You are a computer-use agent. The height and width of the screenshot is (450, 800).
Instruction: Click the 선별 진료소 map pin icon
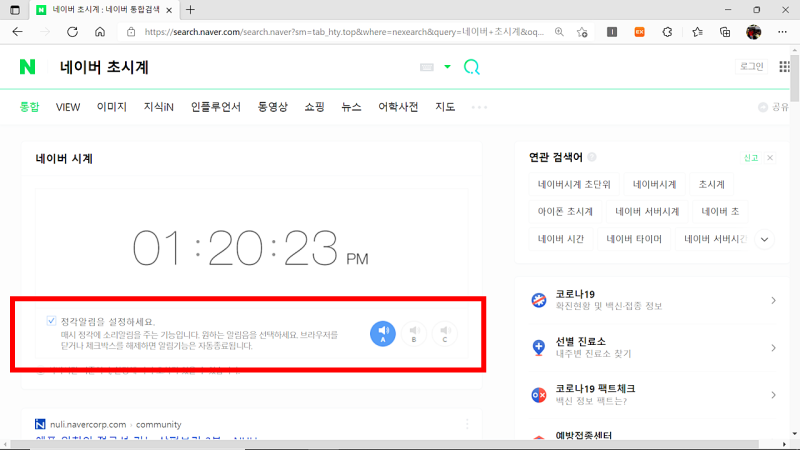coord(539,347)
